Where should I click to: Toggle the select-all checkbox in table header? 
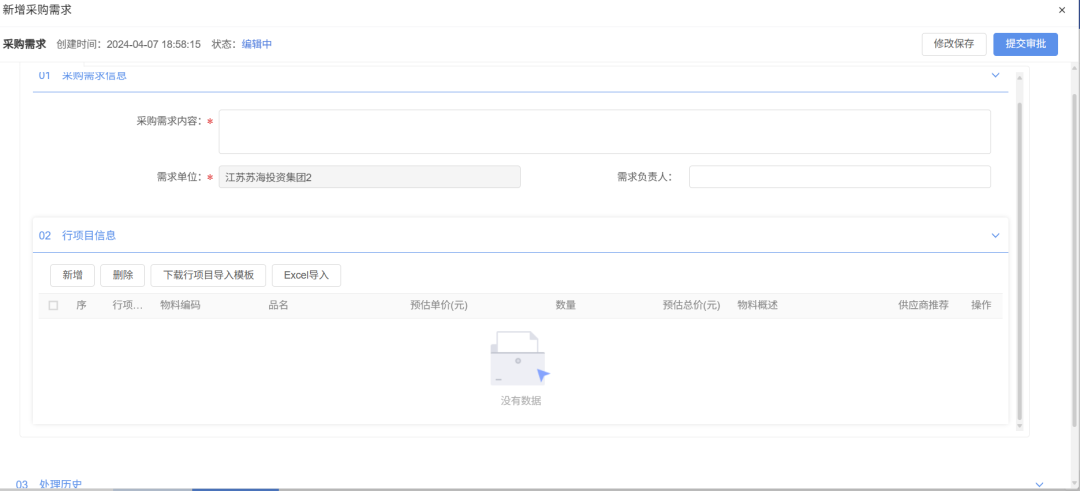(53, 305)
